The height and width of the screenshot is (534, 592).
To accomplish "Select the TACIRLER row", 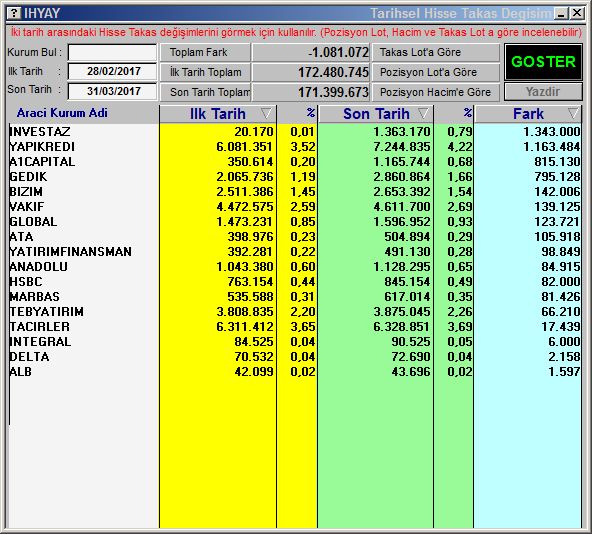I will tap(295, 326).
